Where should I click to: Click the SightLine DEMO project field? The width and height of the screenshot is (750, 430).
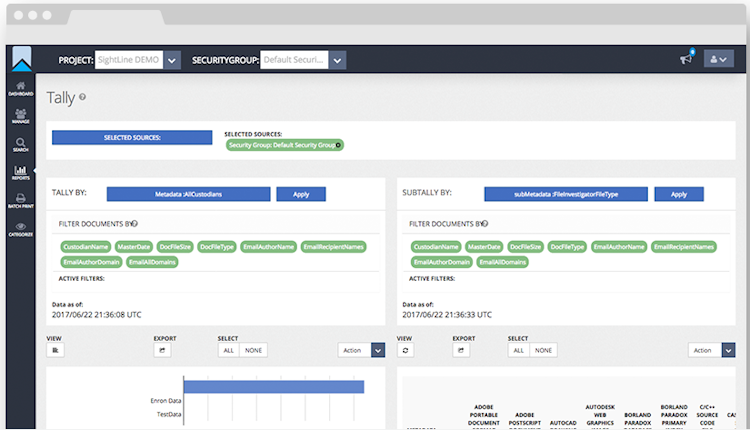[129, 60]
